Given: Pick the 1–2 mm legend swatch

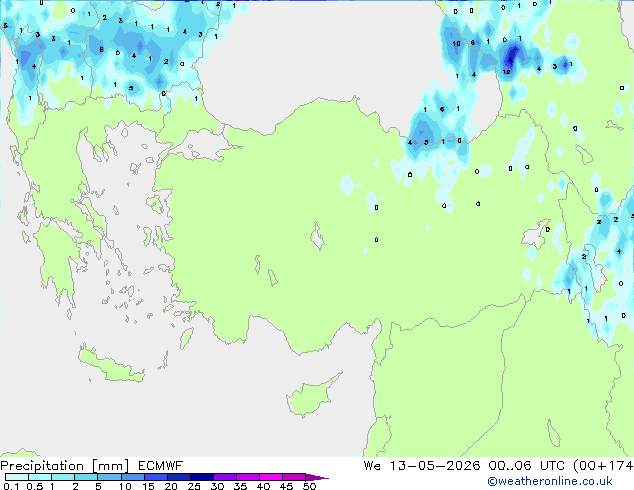Looking at the screenshot, I should click(x=63, y=477).
